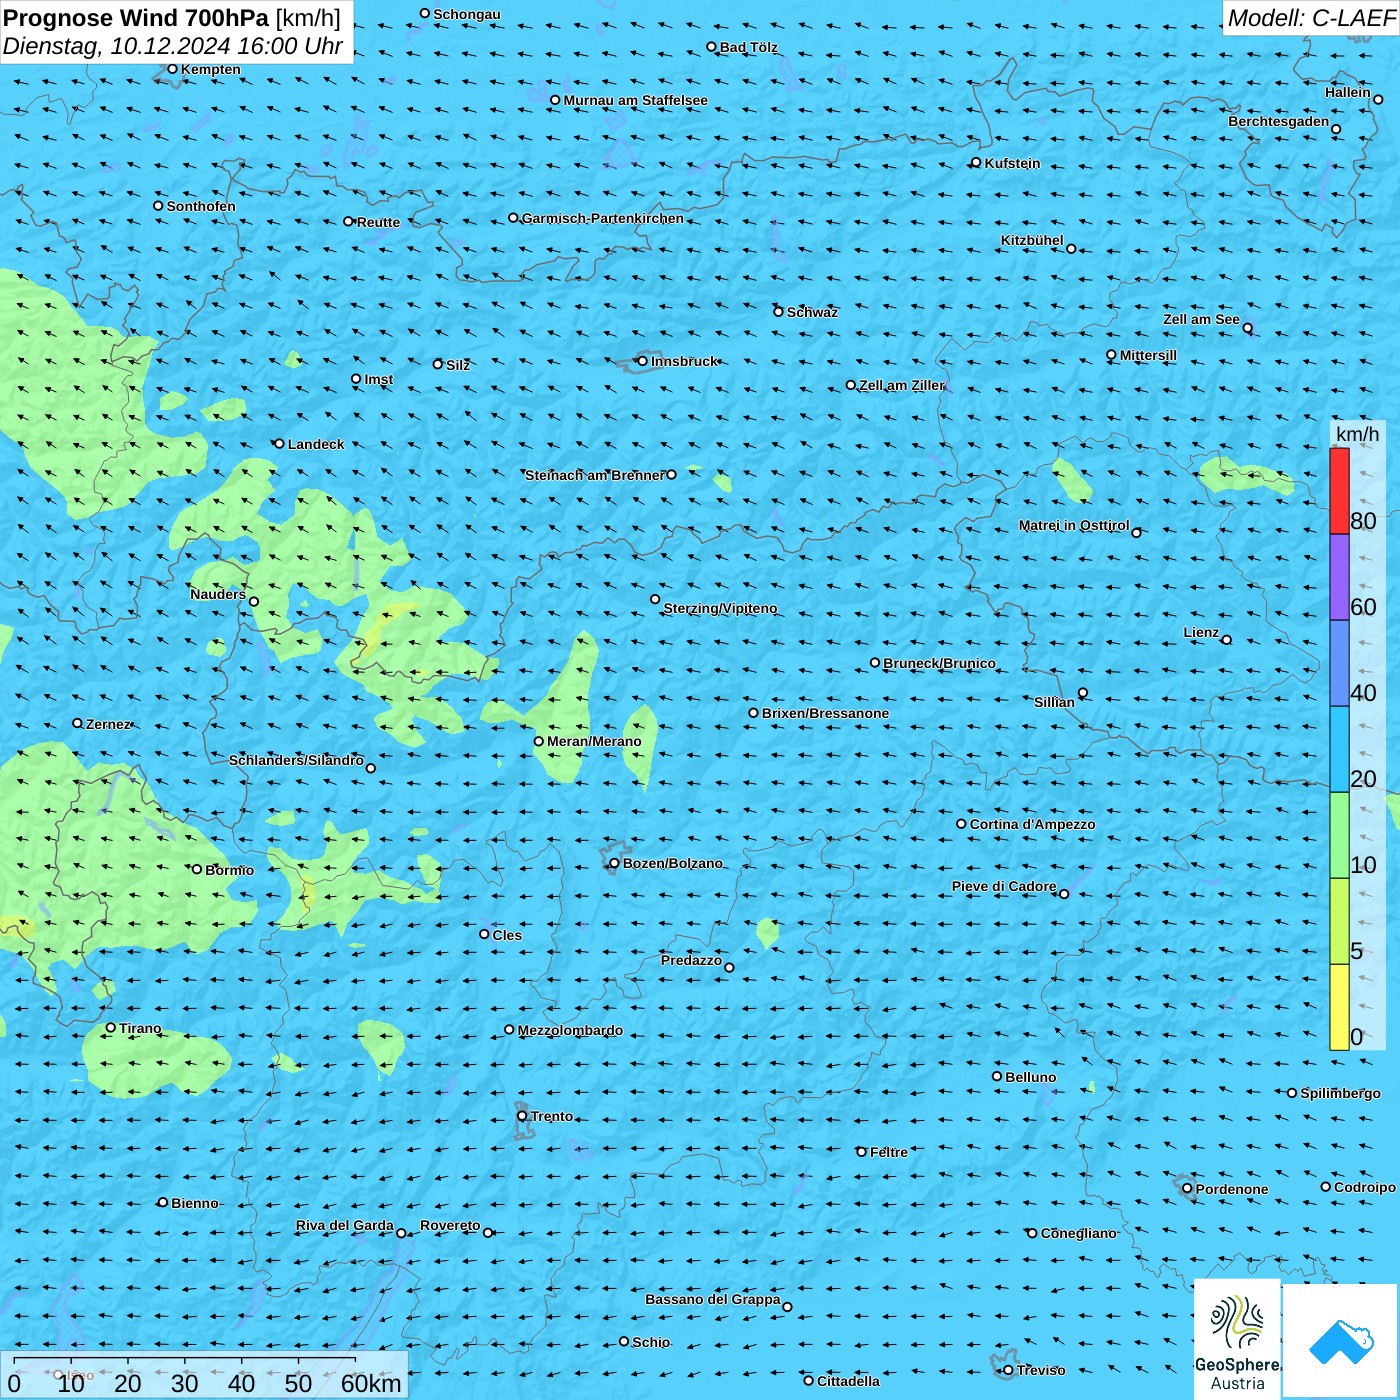Select the Matrei in Osttirol label
Viewport: 1400px width, 1400px height.
pos(1074,526)
